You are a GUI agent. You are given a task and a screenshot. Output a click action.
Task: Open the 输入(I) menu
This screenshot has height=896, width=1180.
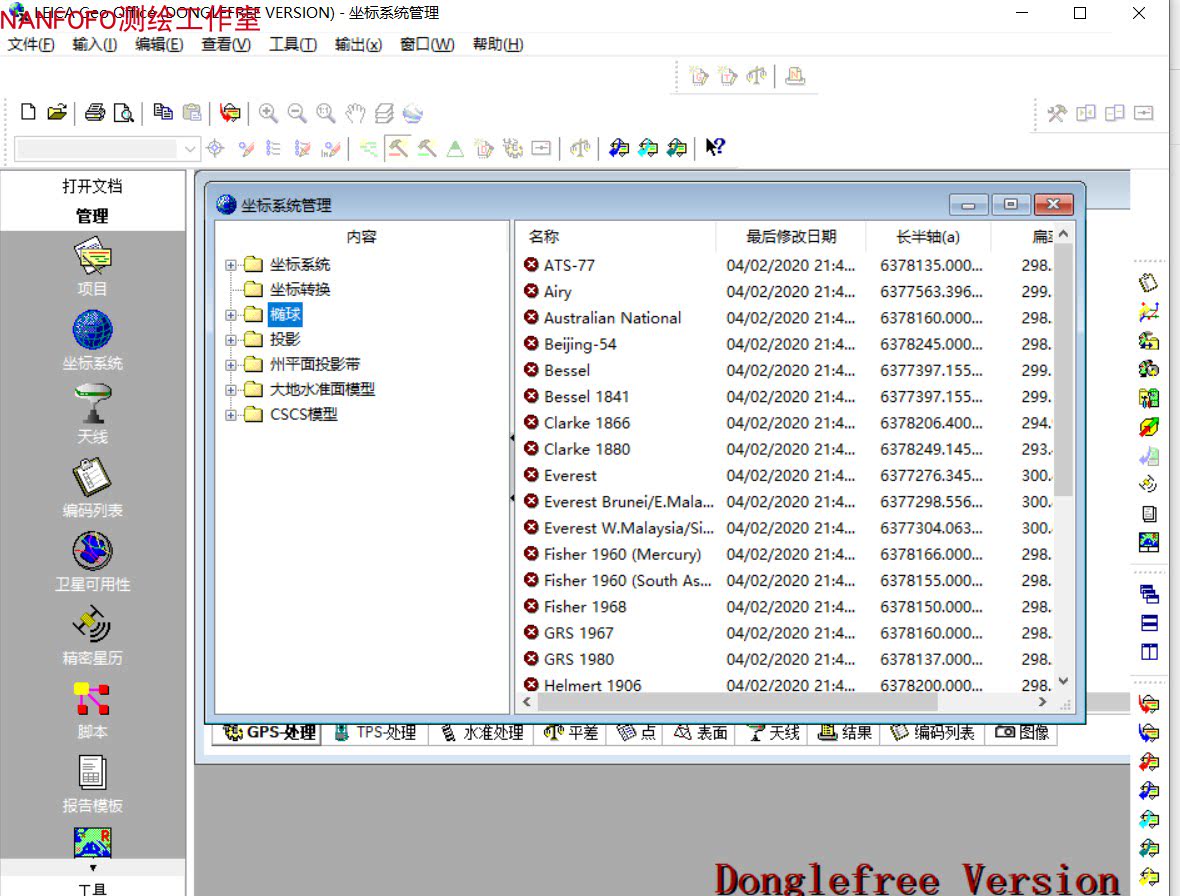point(94,44)
